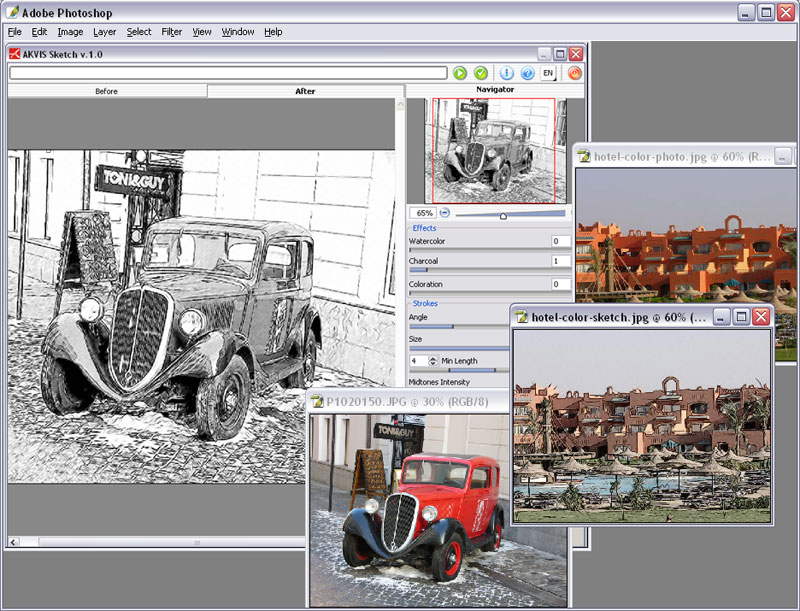Image resolution: width=800 pixels, height=611 pixels.
Task: Click the Coloration value field
Action: 561,284
